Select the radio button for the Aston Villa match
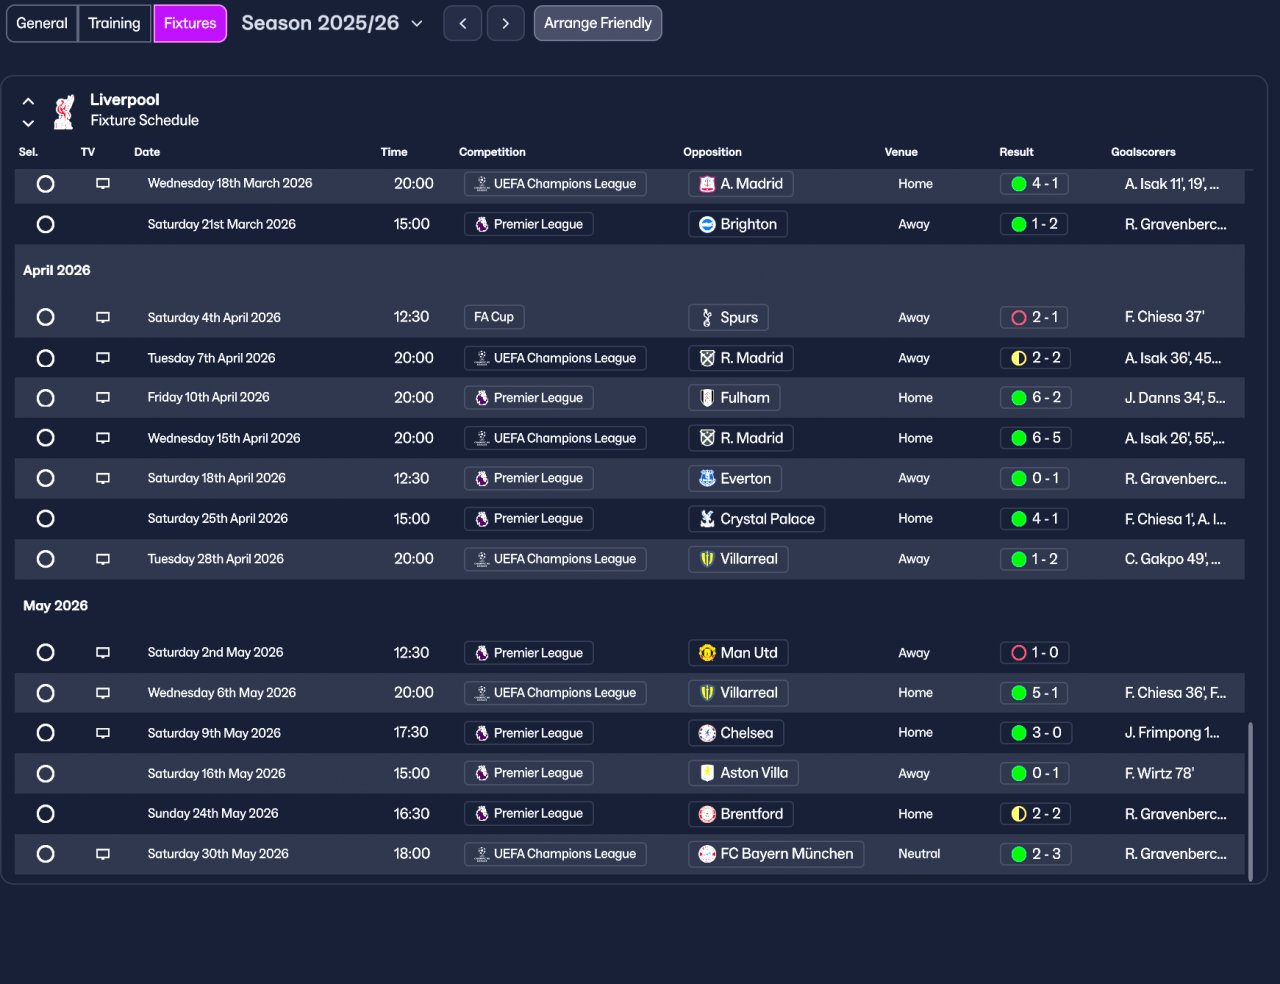This screenshot has width=1280, height=984. coord(45,773)
